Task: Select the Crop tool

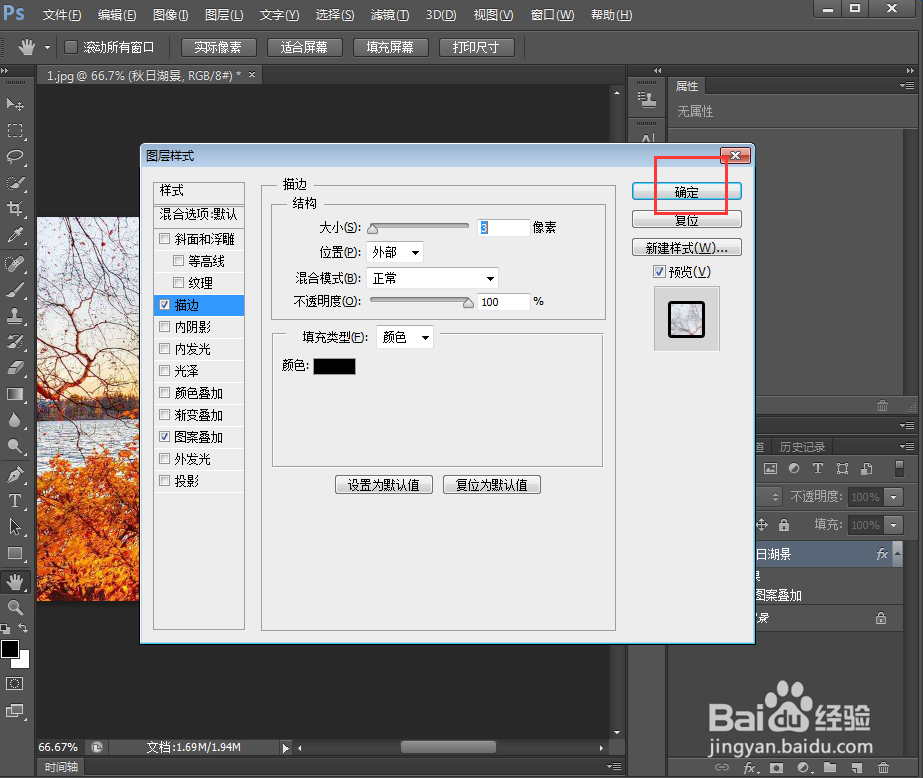Action: click(x=14, y=209)
